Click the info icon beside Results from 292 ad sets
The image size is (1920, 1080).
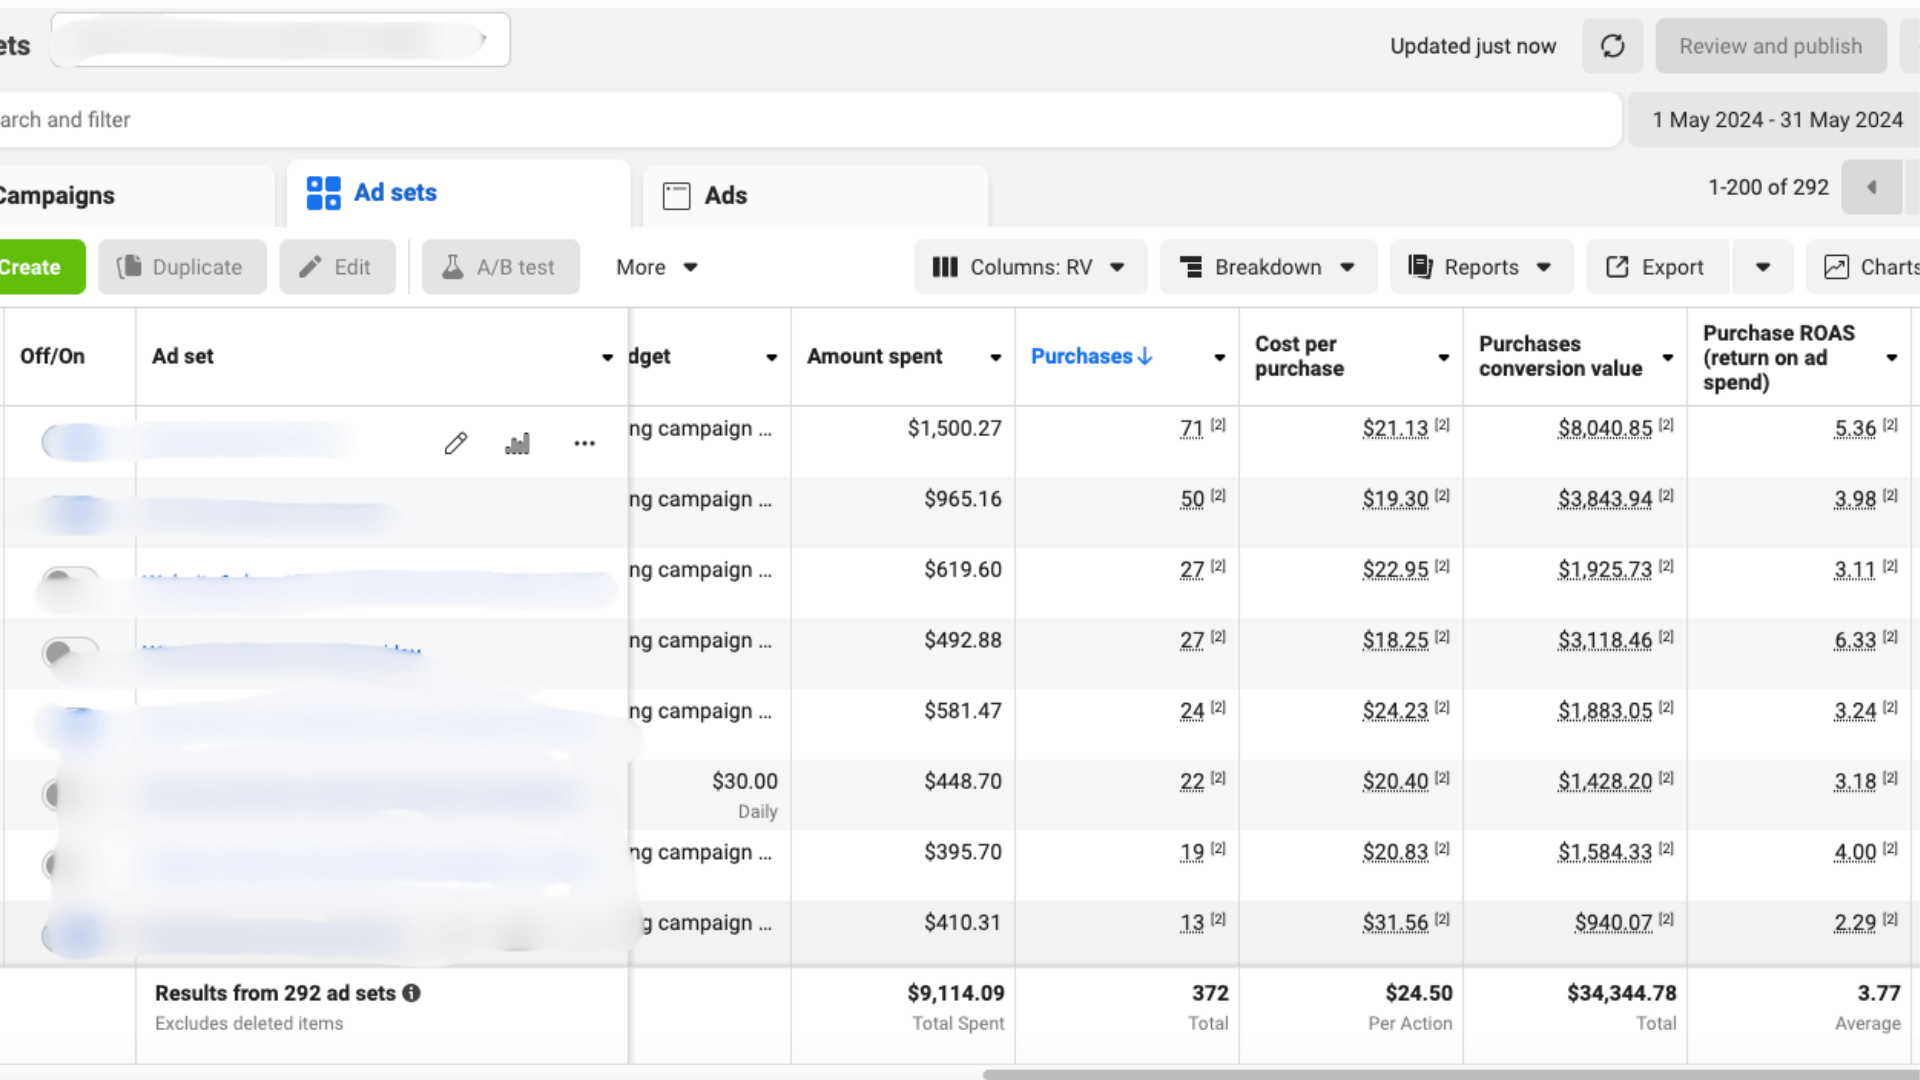tap(411, 993)
